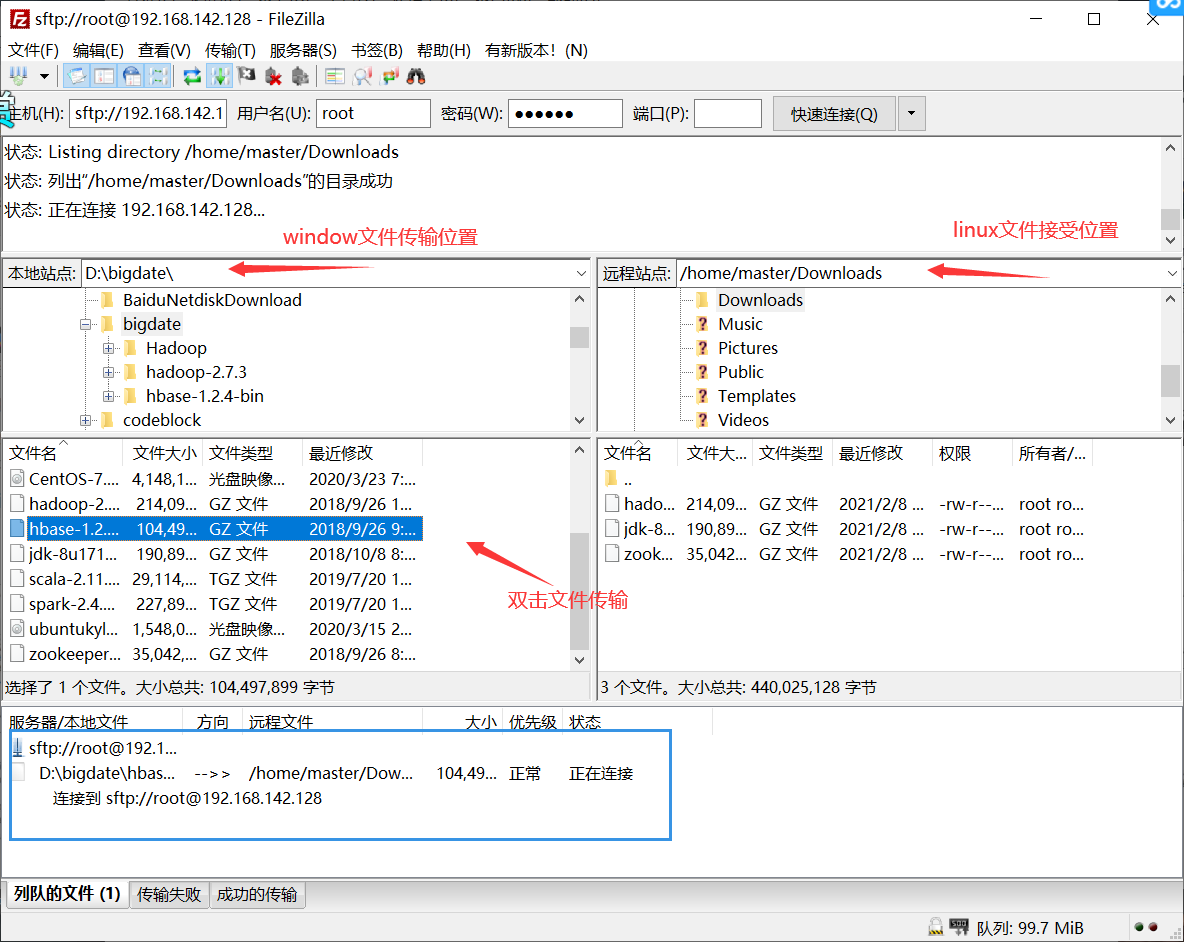Select the remote Templates folder
Image resolution: width=1184 pixels, height=942 pixels.
pos(757,396)
